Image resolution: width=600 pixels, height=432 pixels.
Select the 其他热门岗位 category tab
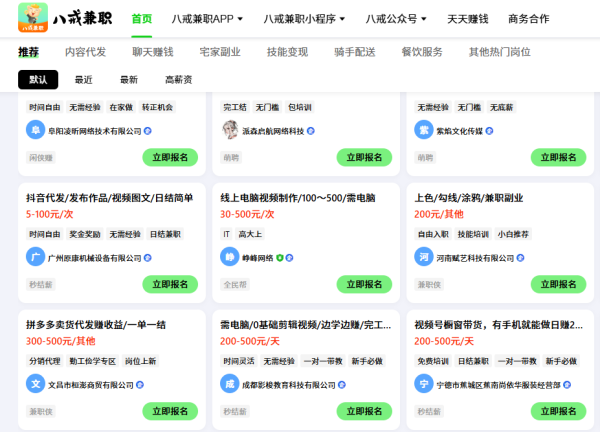point(500,52)
